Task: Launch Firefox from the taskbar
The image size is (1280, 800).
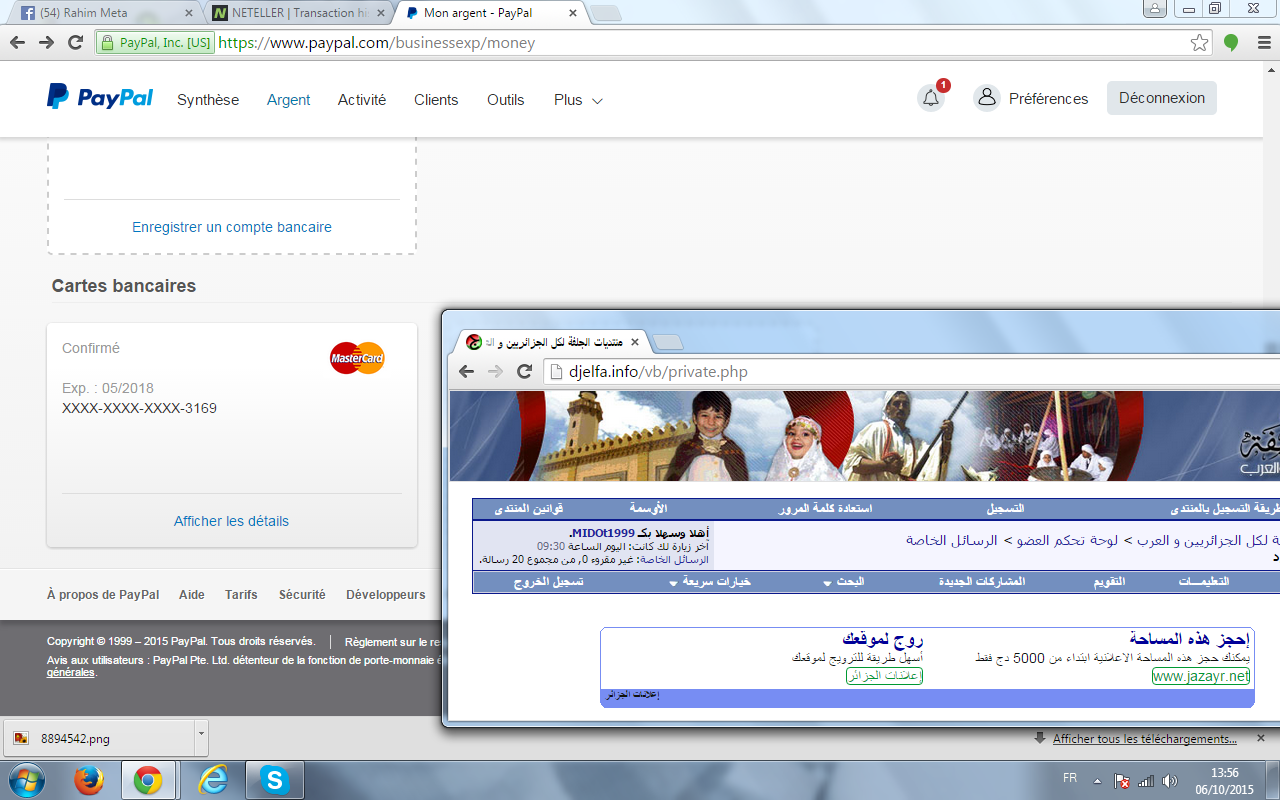Action: click(91, 780)
